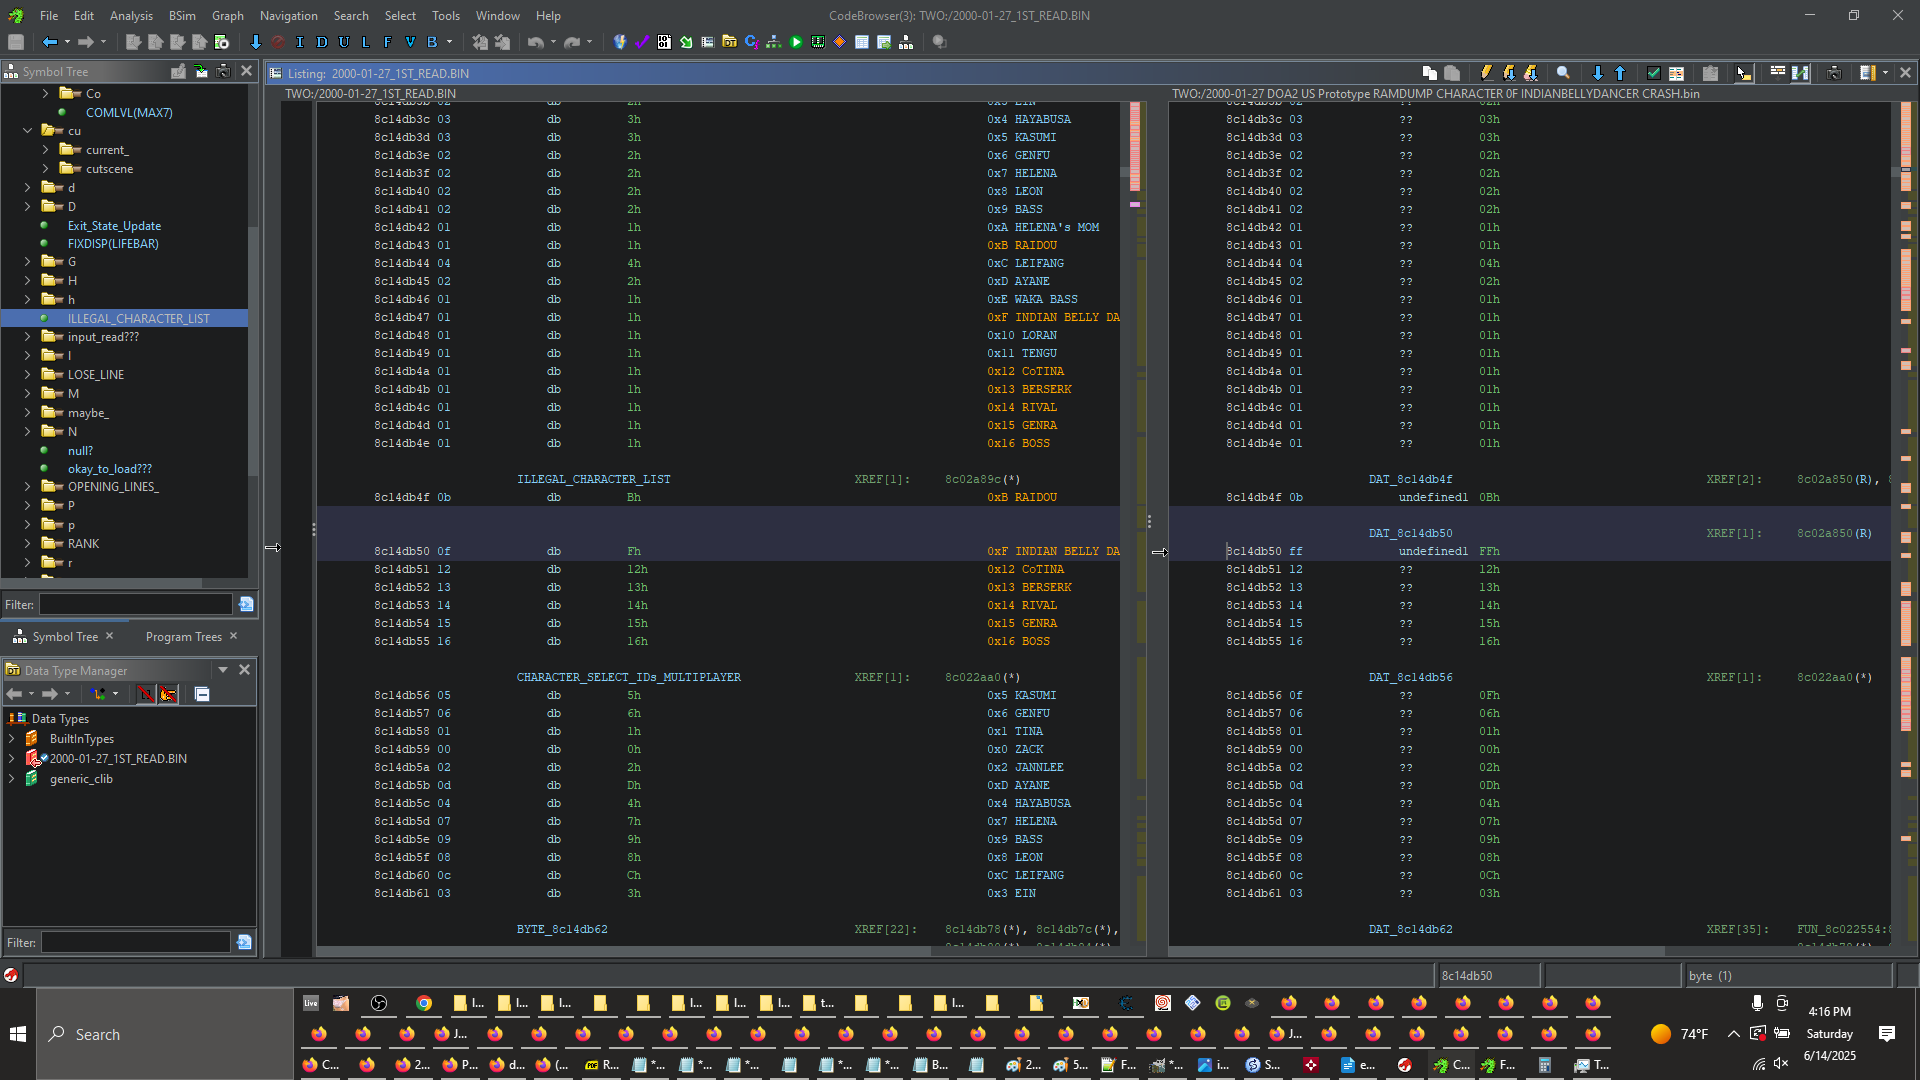
Task: Open the Bytes viewer icon
Action: point(664,42)
